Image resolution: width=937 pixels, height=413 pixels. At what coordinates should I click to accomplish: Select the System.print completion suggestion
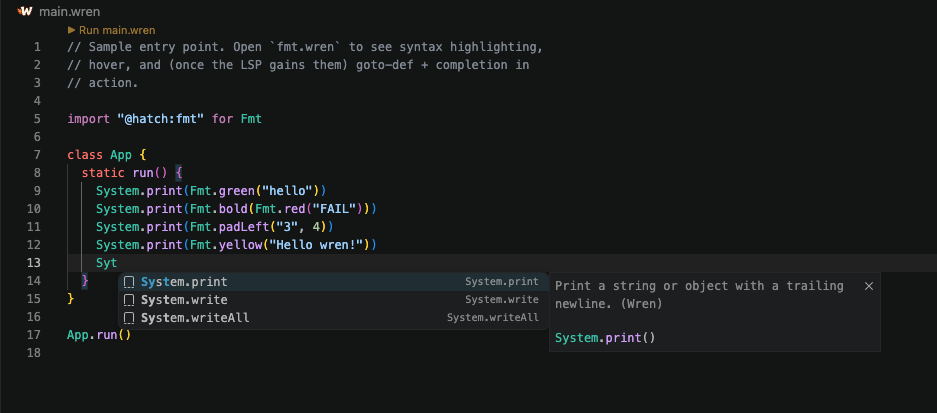pos(333,282)
